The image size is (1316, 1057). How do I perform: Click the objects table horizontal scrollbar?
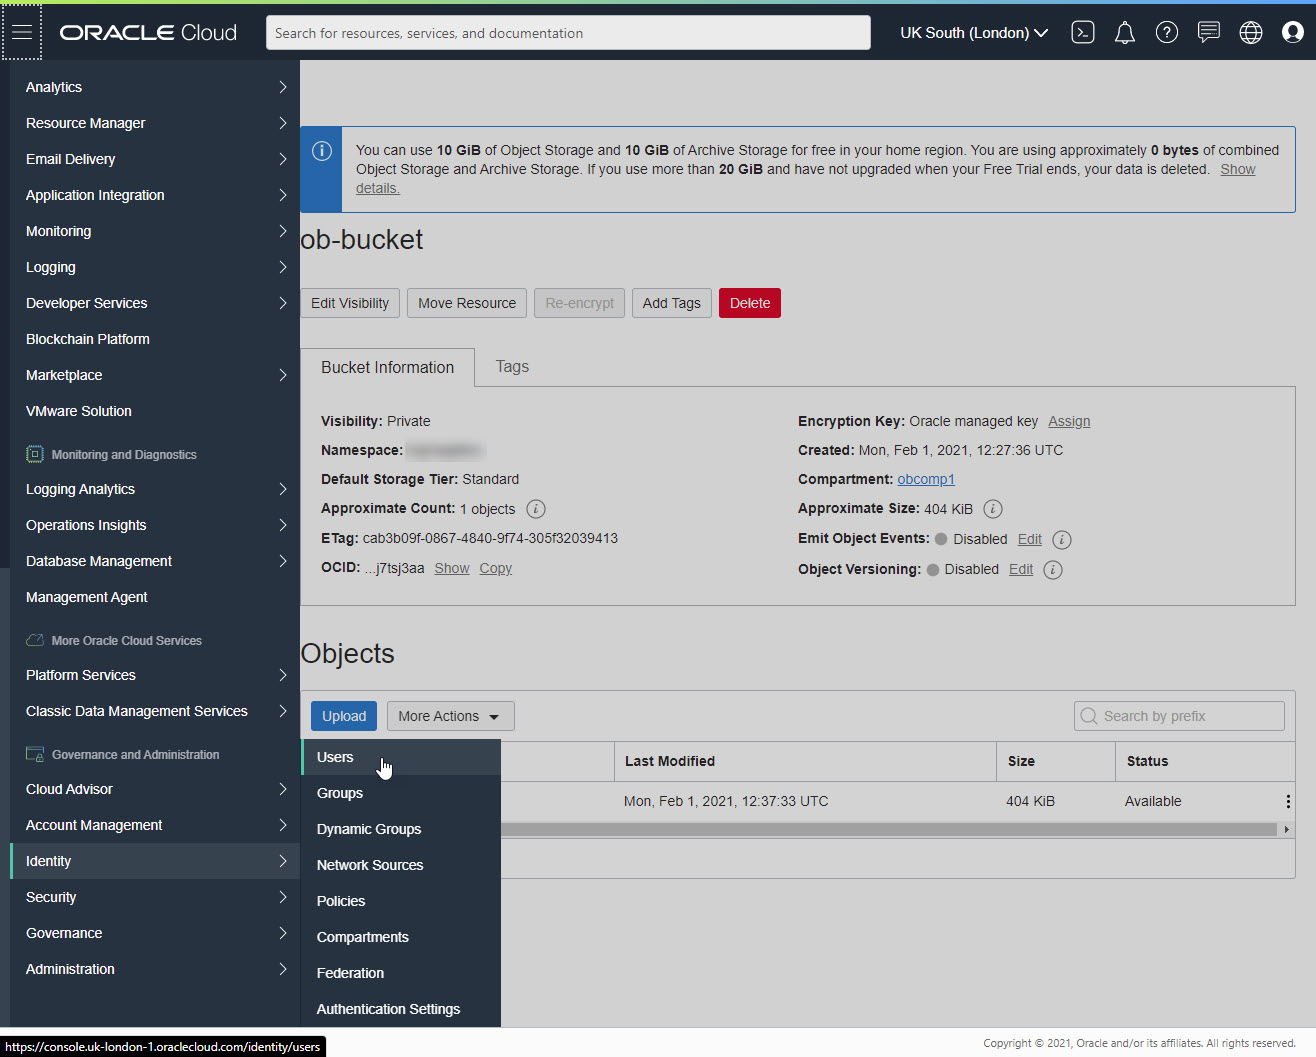point(889,829)
